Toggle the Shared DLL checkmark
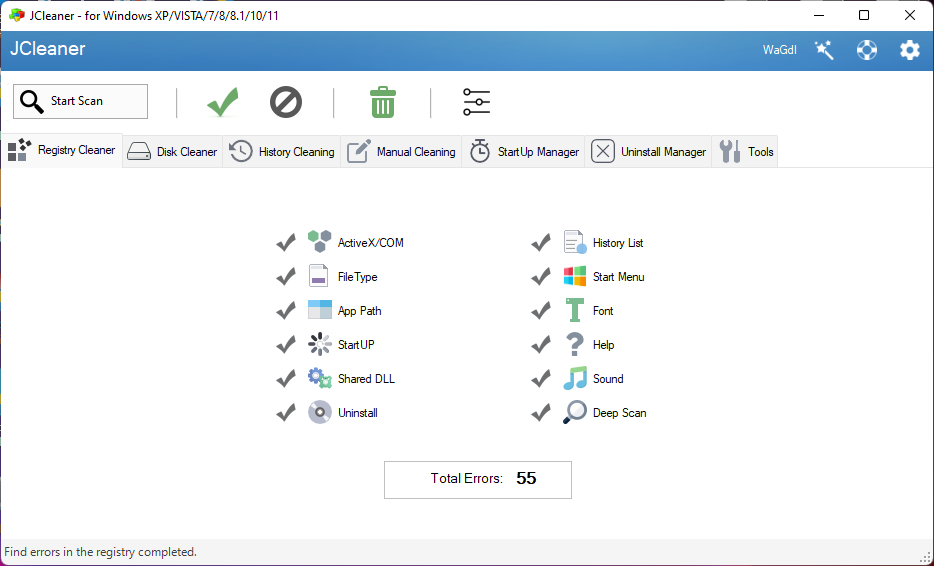 coord(286,378)
